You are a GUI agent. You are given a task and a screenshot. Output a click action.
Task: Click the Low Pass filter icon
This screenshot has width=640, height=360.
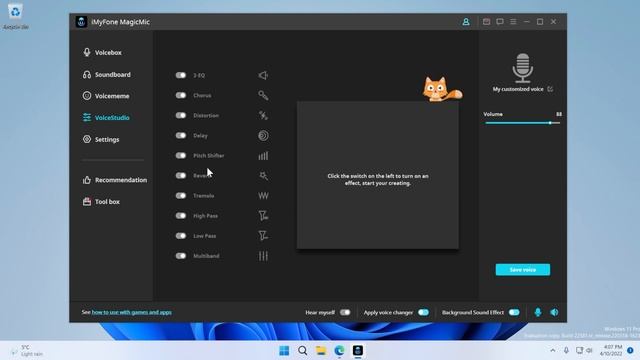tap(263, 236)
